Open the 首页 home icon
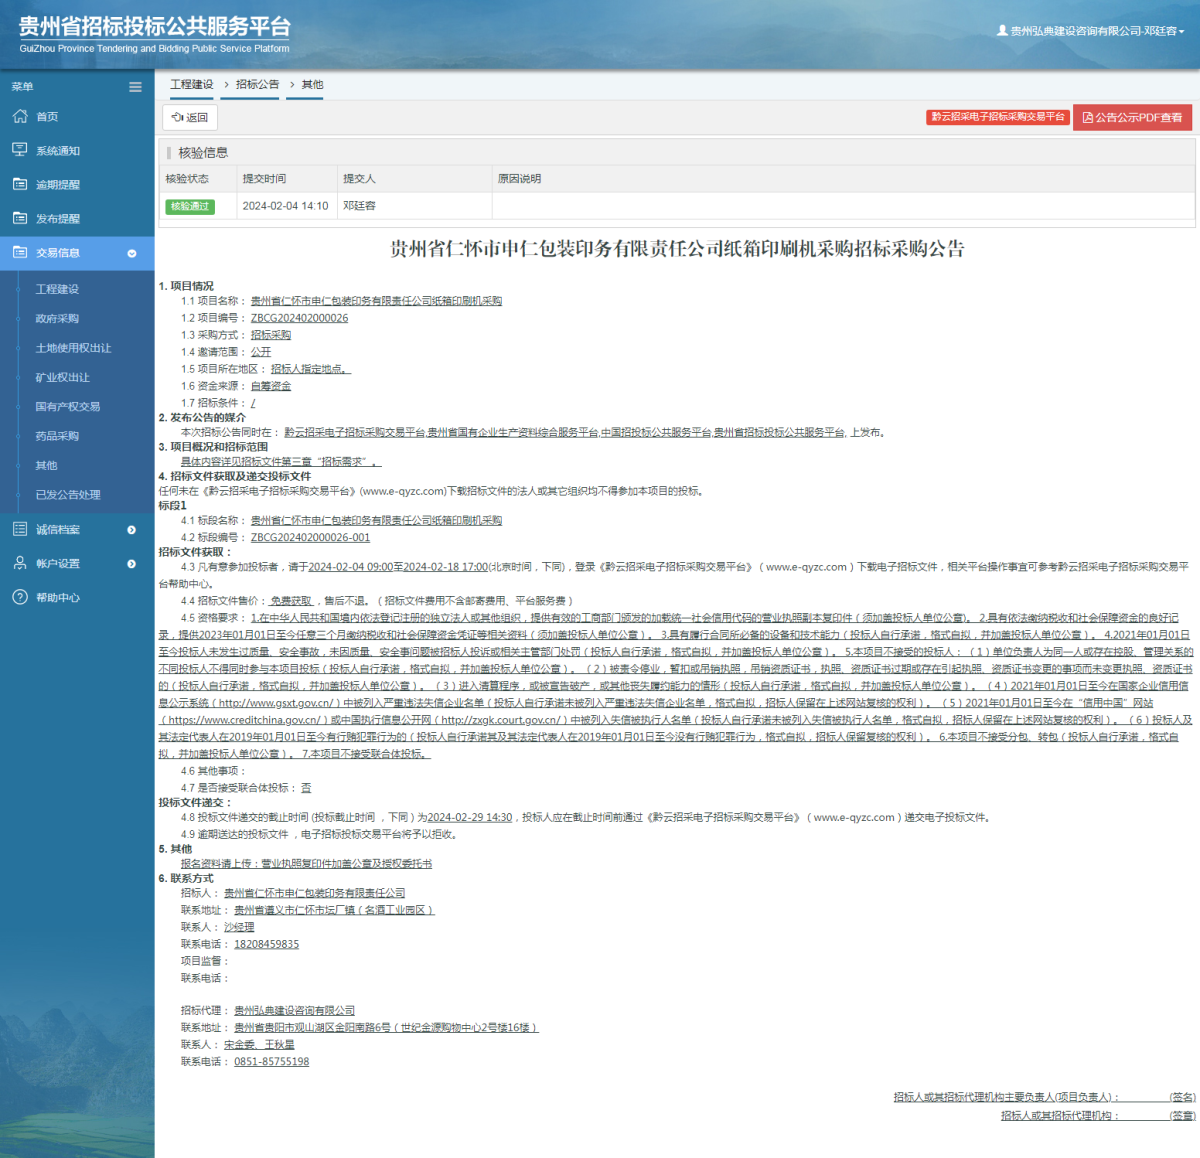Screen dimensions: 1200x1158 tap(19, 116)
